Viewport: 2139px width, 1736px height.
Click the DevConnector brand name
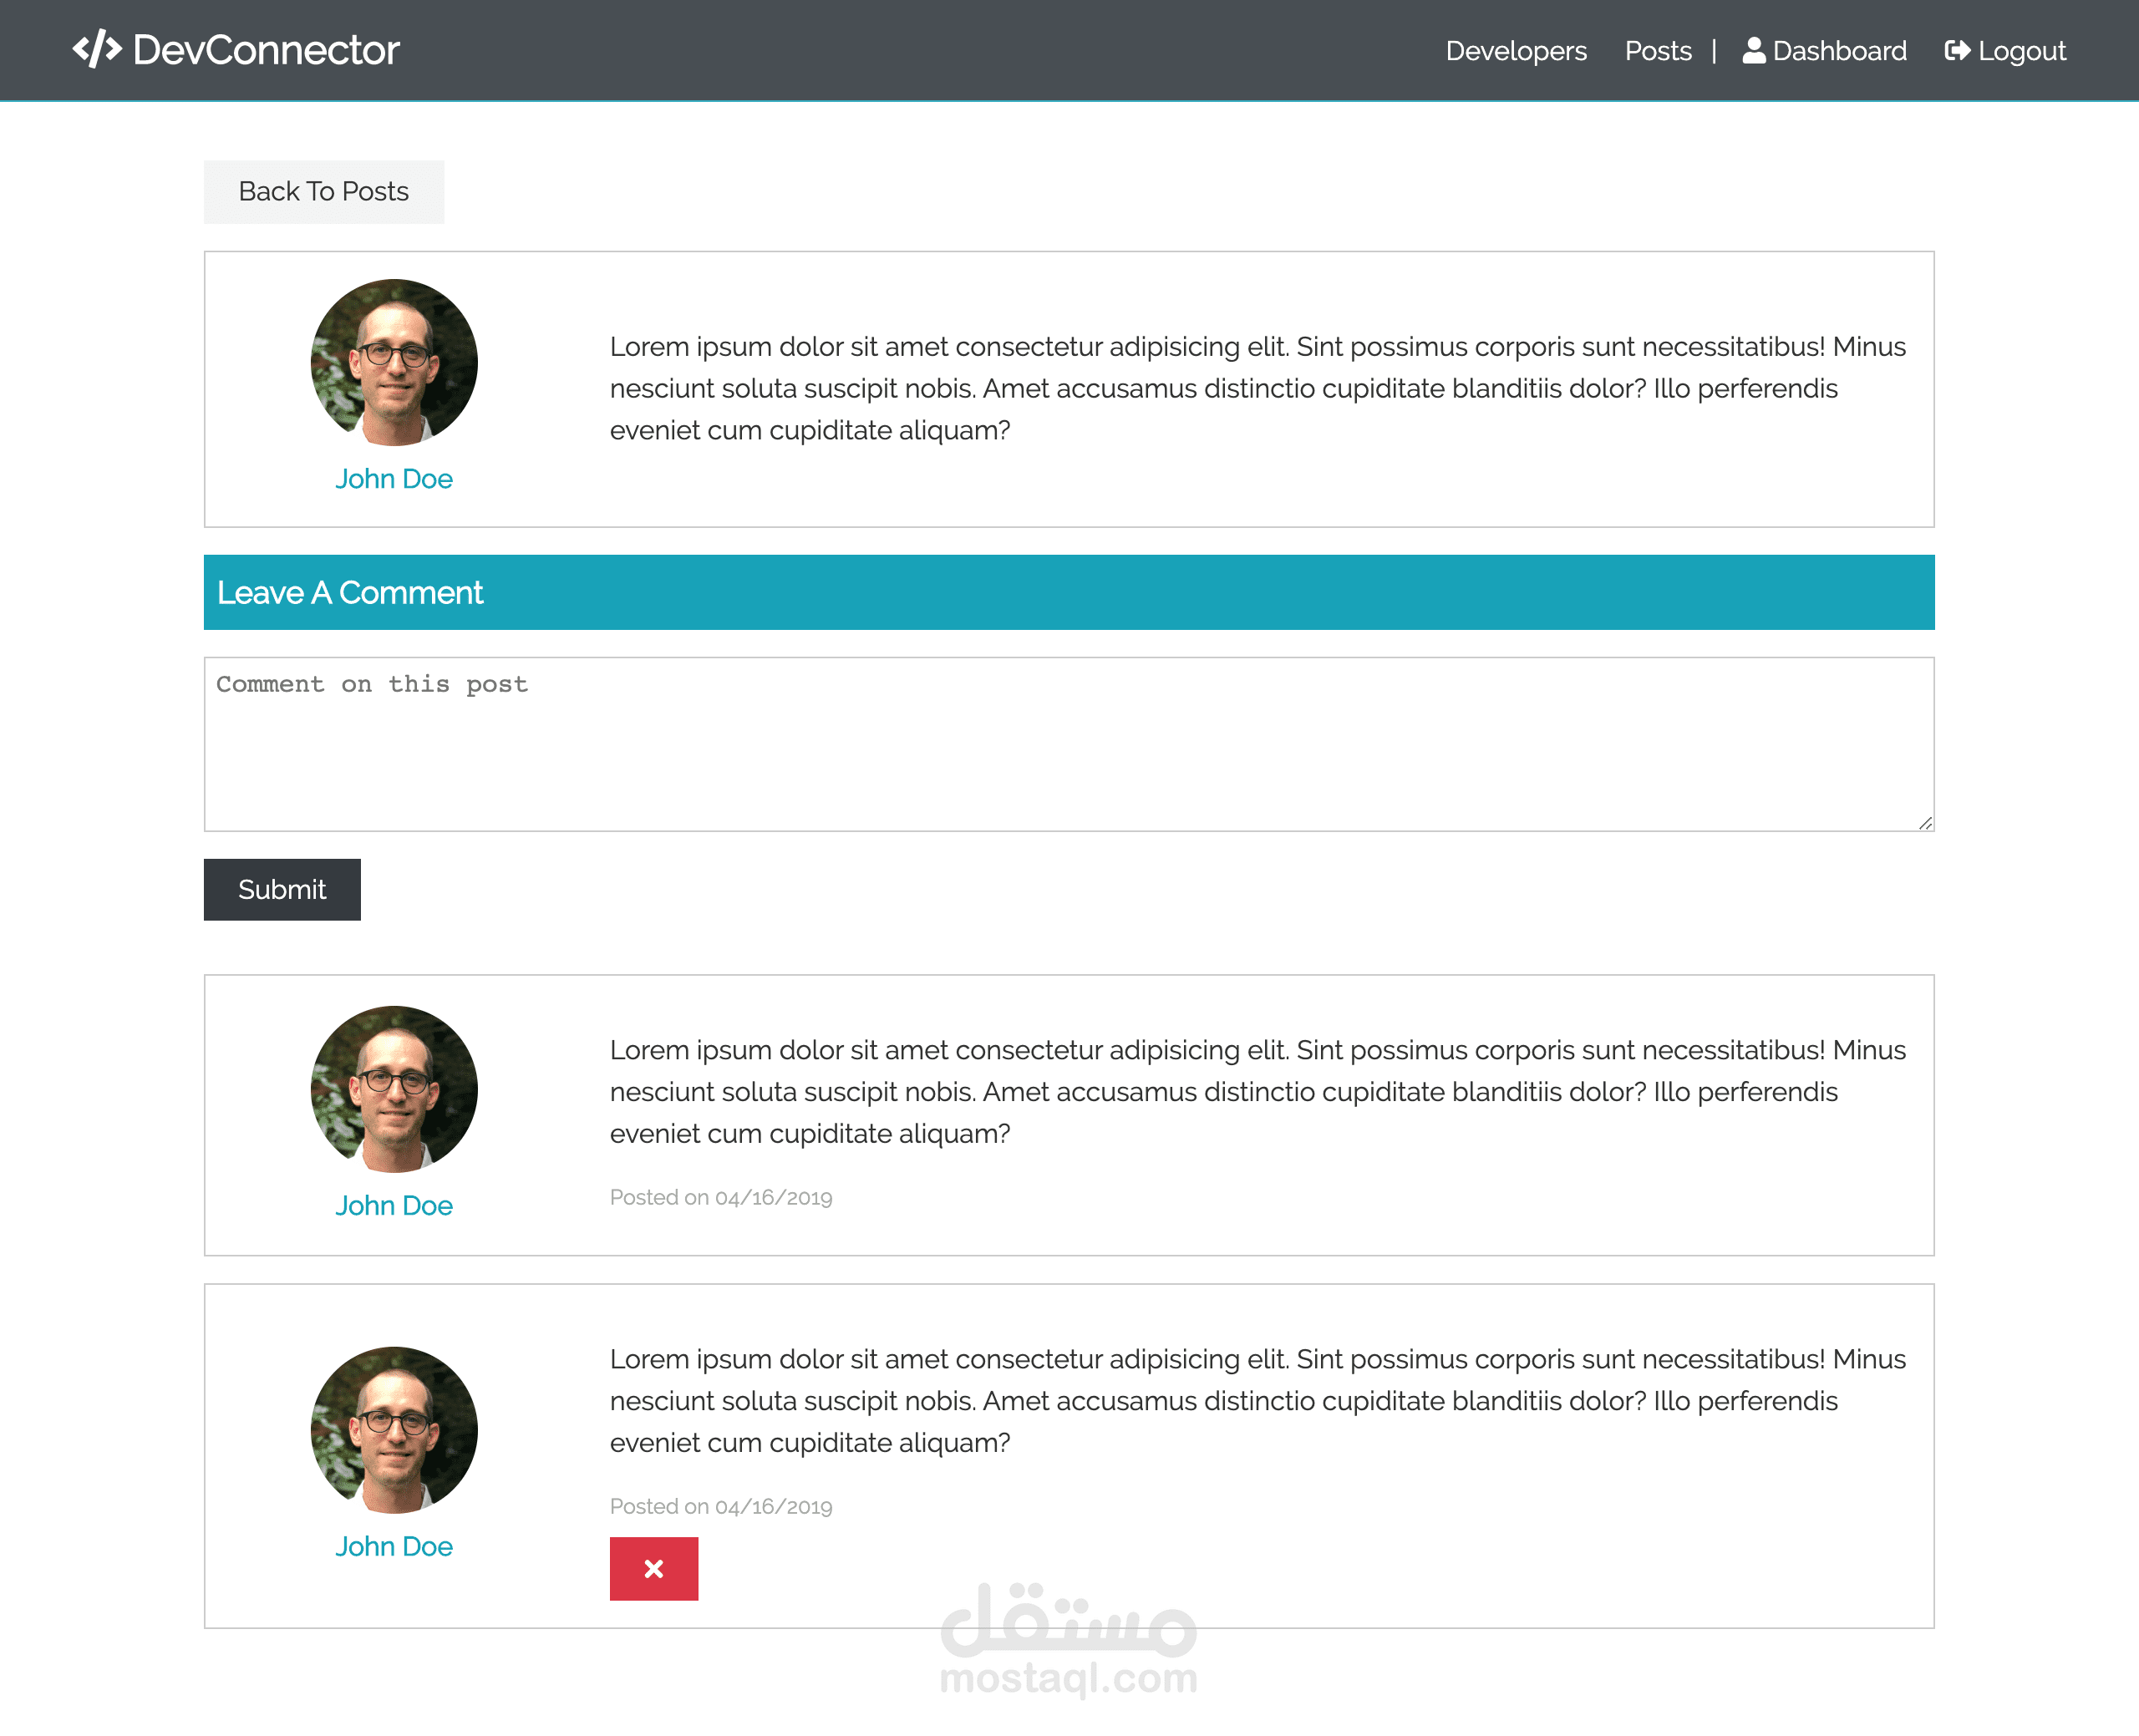pyautogui.click(x=266, y=50)
